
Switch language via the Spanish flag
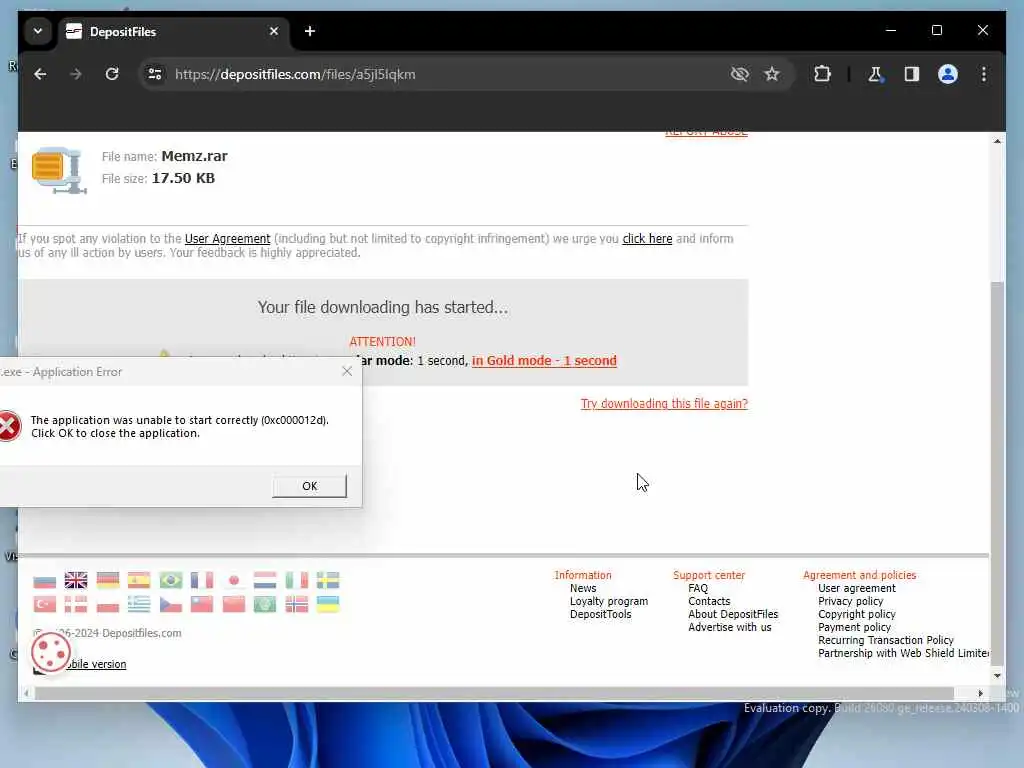tap(139, 580)
